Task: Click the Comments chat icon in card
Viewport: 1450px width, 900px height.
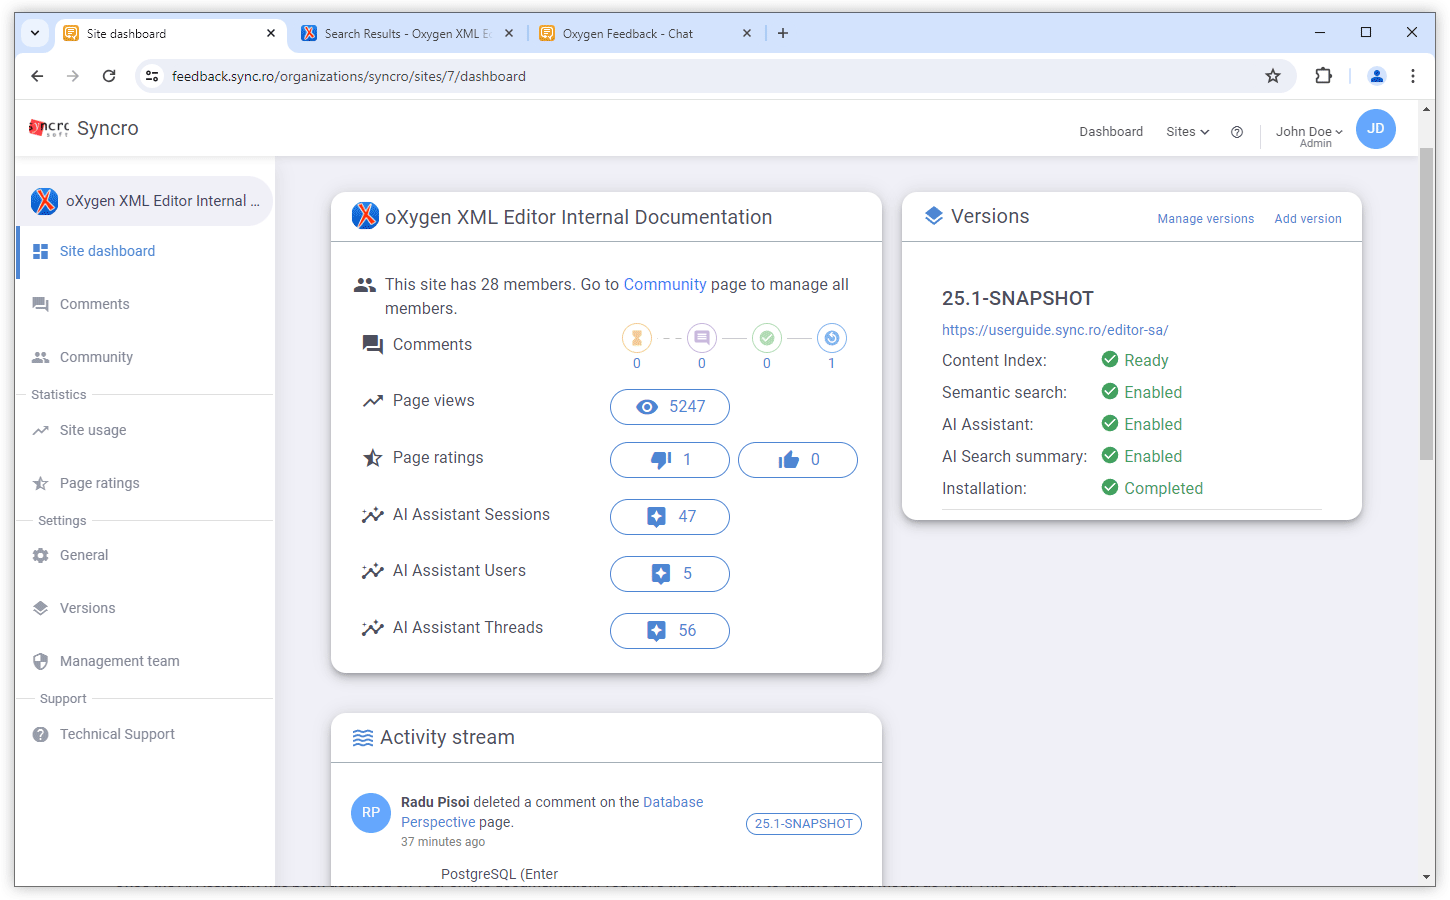Action: [x=373, y=345]
